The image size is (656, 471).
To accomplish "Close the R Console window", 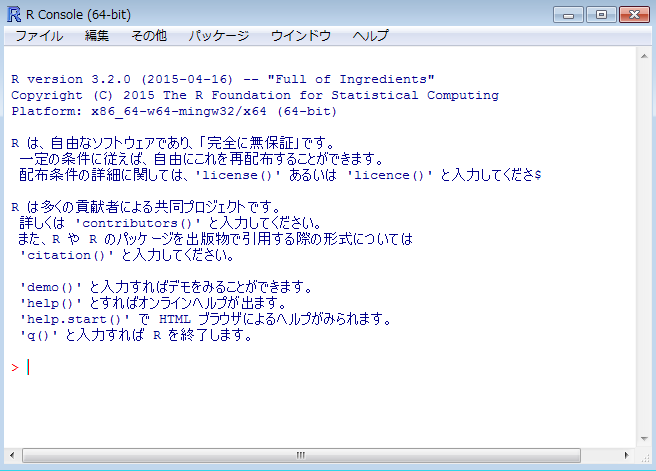I will (634, 15).
